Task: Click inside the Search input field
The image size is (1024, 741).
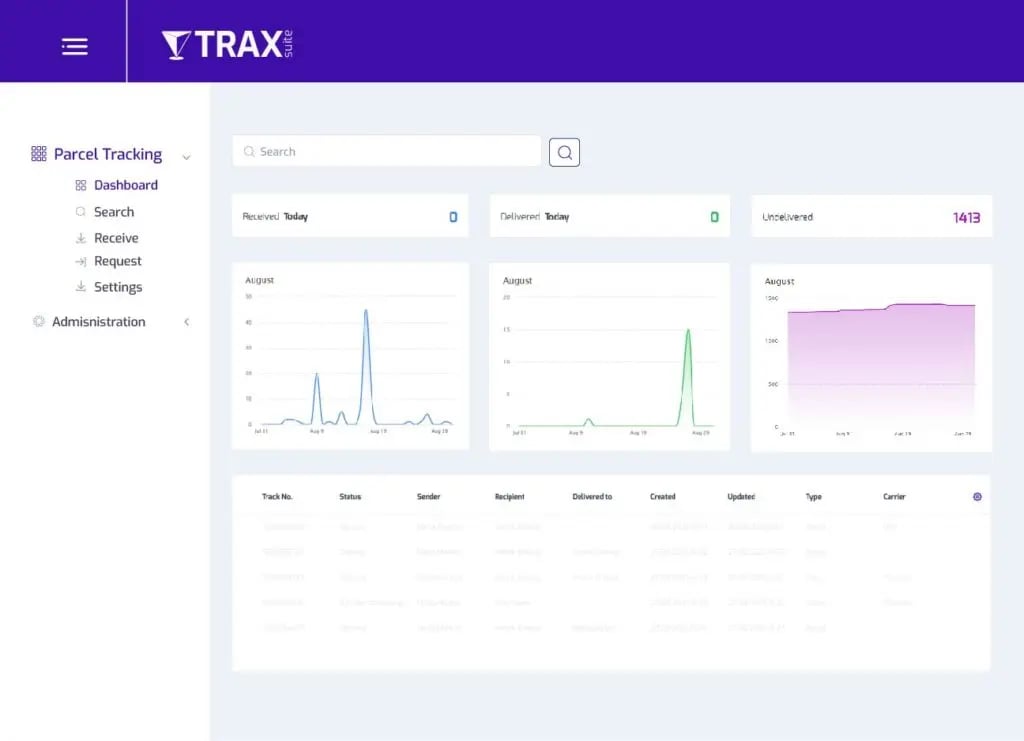Action: [387, 151]
